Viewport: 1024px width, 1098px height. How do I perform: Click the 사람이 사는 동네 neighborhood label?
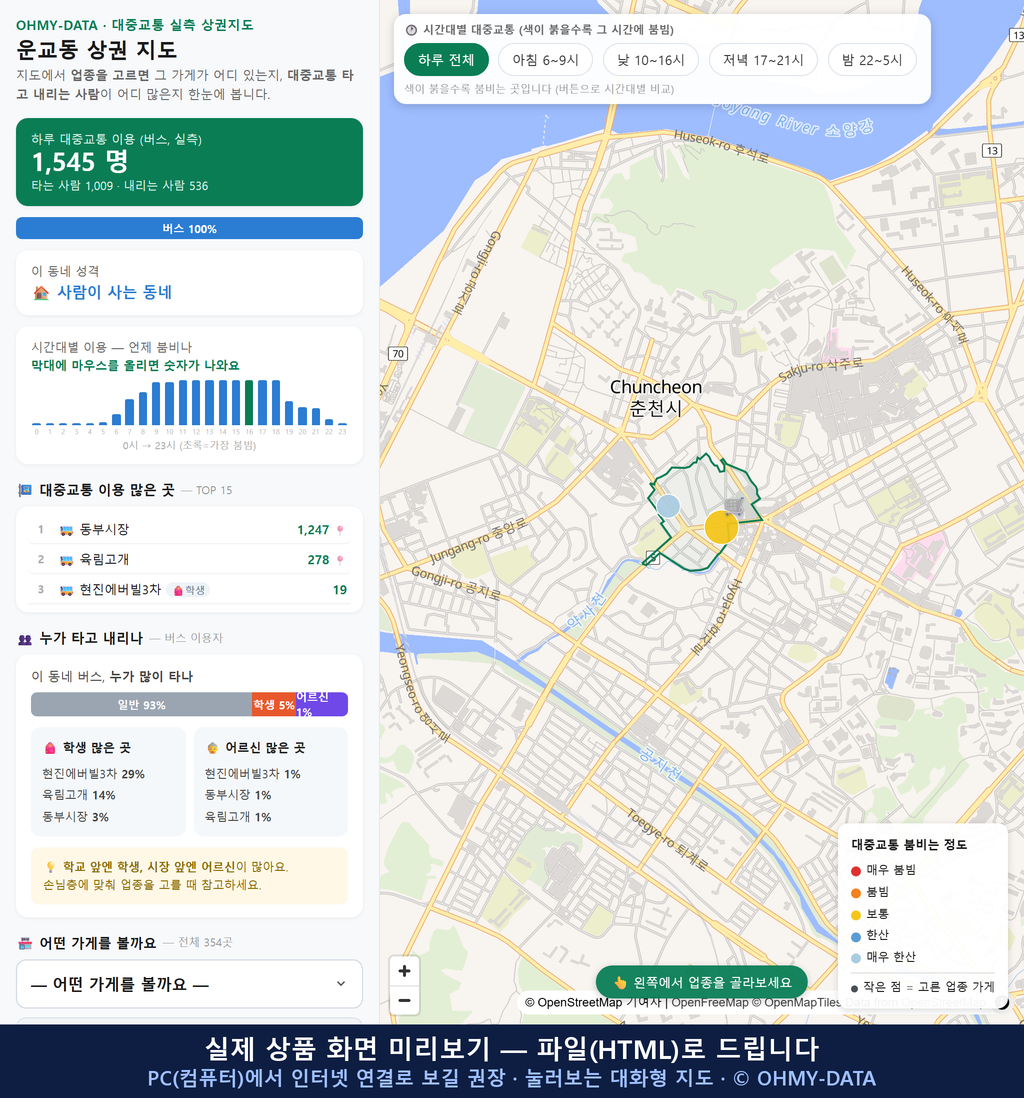click(x=115, y=293)
